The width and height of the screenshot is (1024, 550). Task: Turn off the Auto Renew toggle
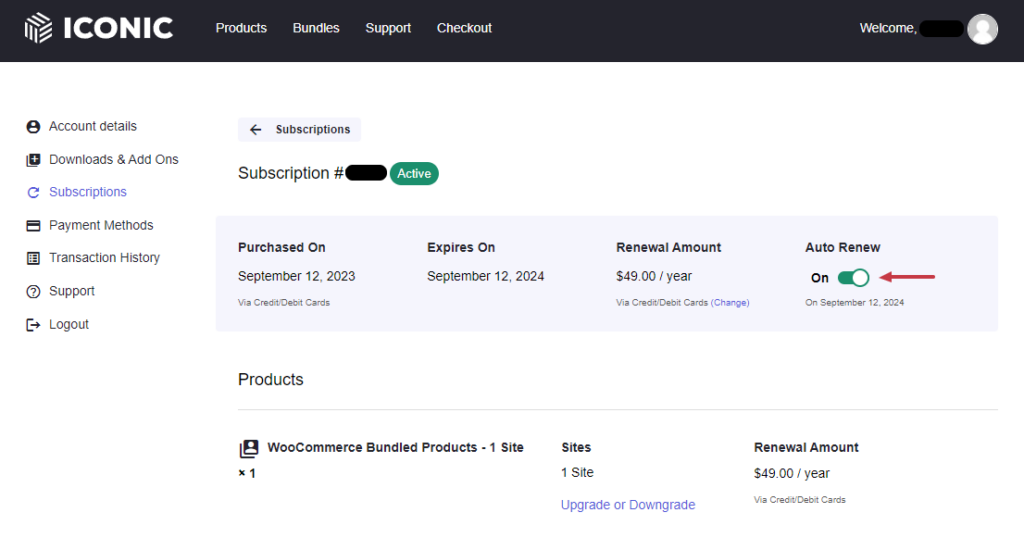[x=853, y=278]
